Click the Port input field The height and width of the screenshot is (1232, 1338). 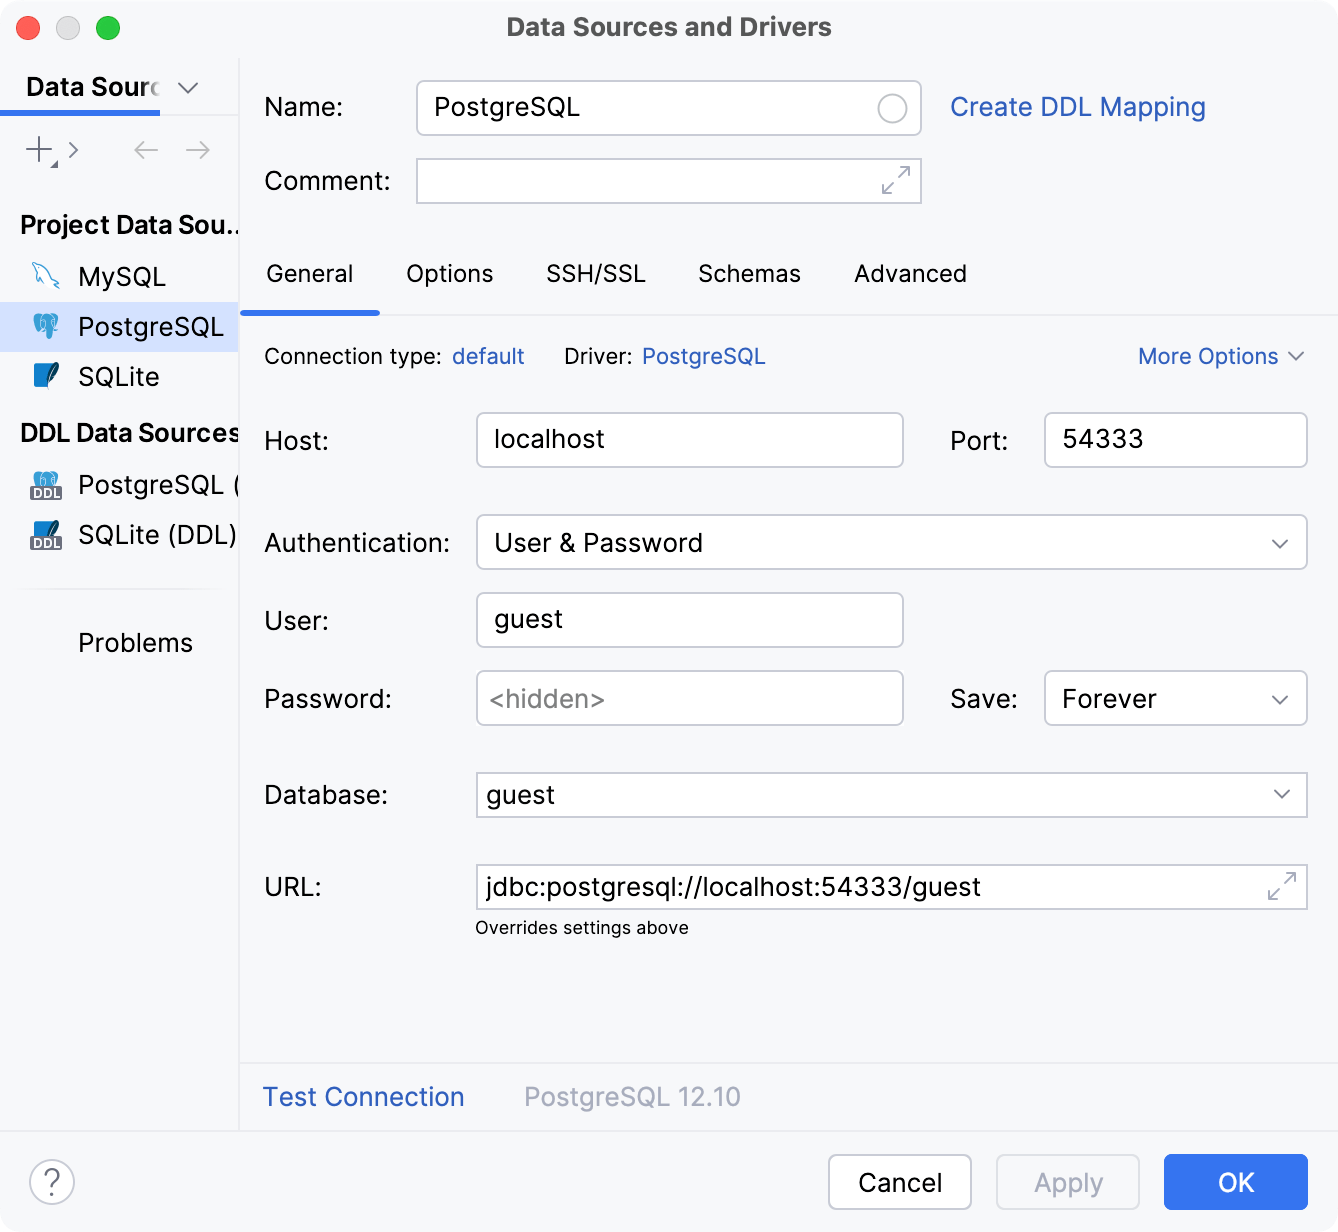tap(1175, 440)
